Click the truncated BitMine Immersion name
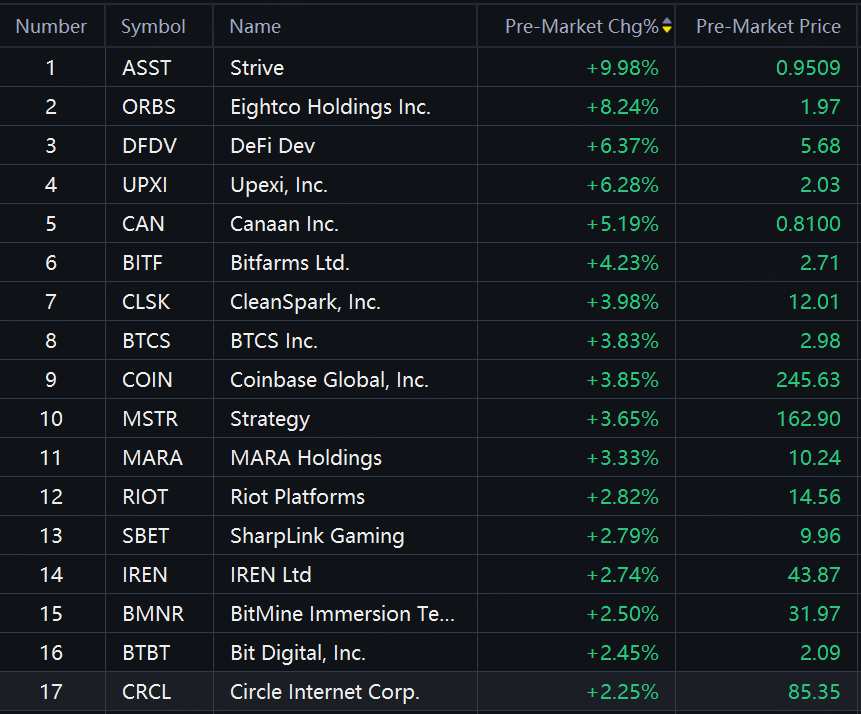The height and width of the screenshot is (714, 861). point(342,614)
